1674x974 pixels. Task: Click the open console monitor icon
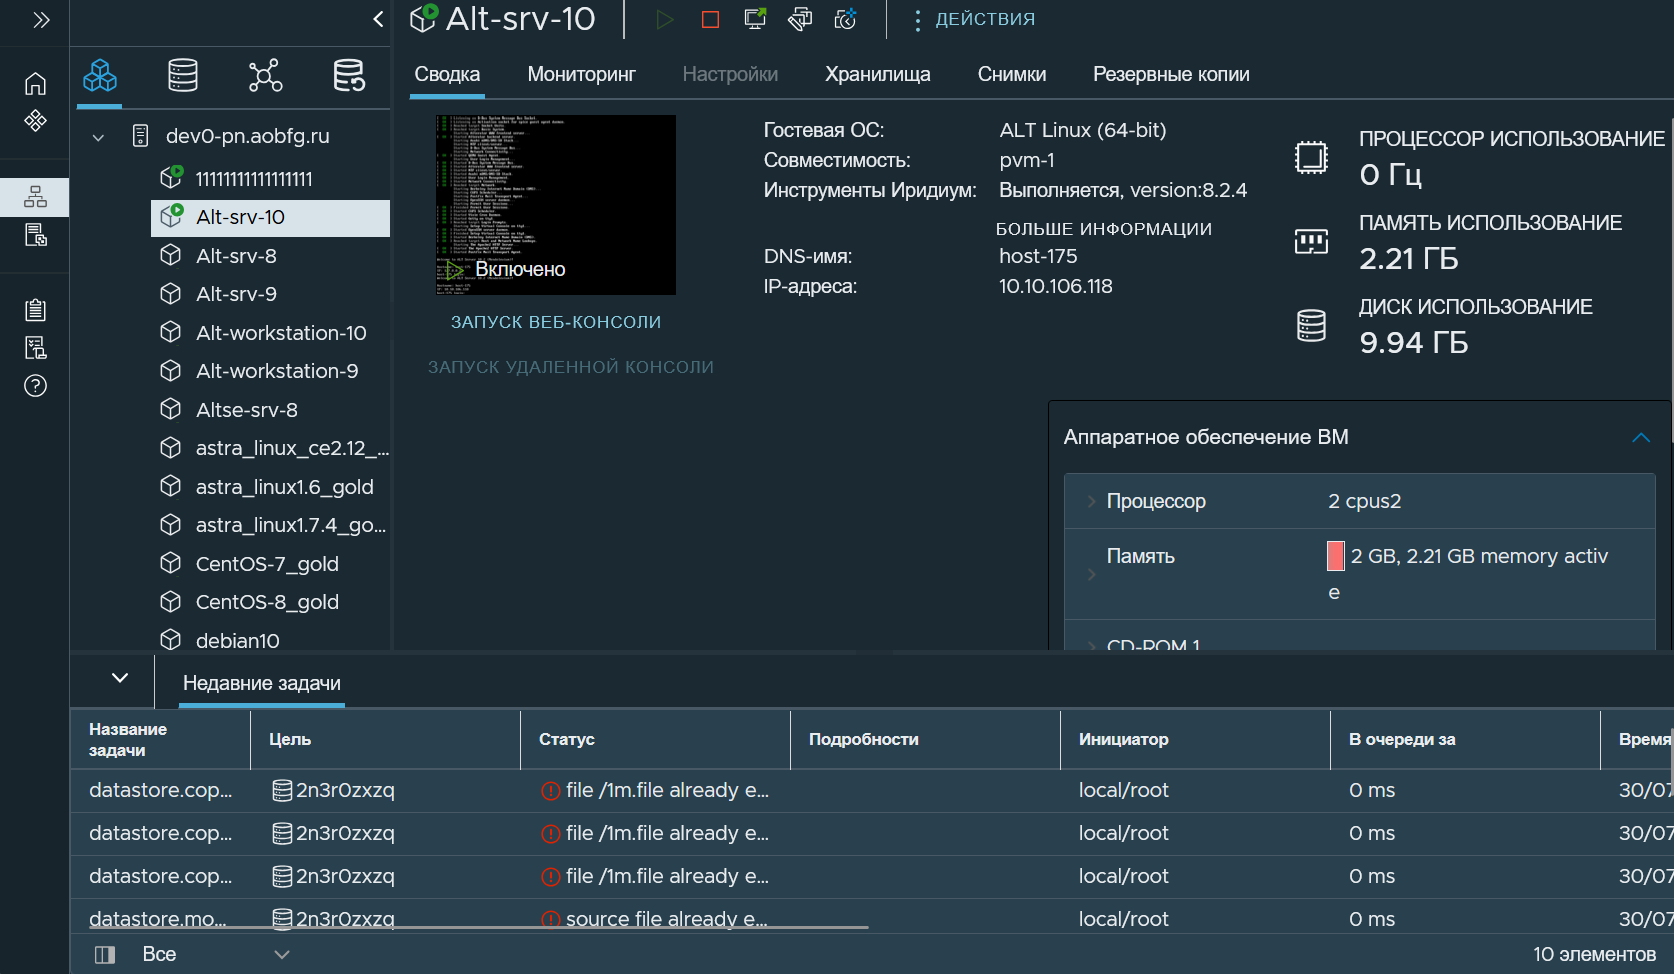[x=755, y=19]
